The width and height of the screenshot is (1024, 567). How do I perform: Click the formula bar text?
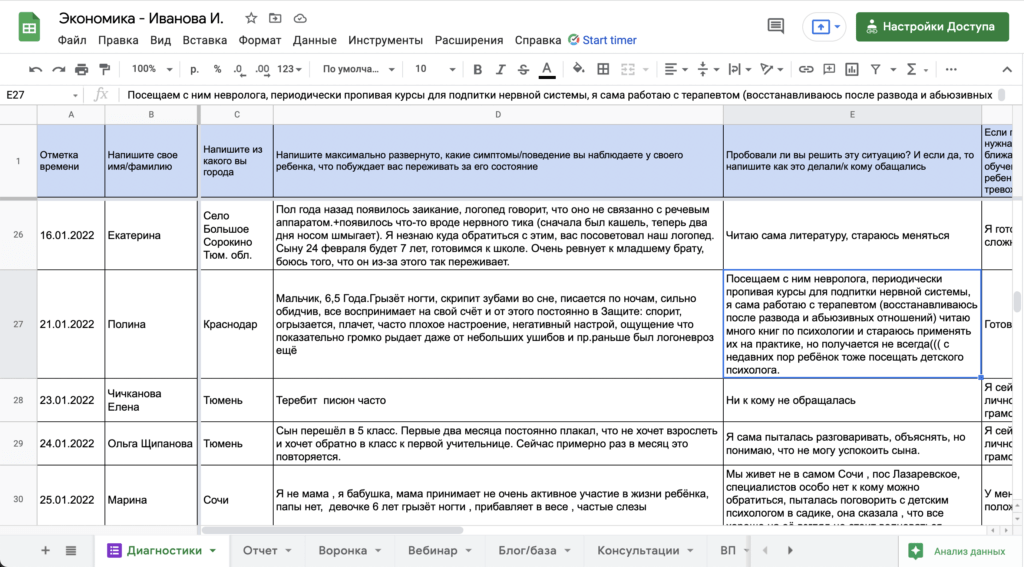(560, 95)
